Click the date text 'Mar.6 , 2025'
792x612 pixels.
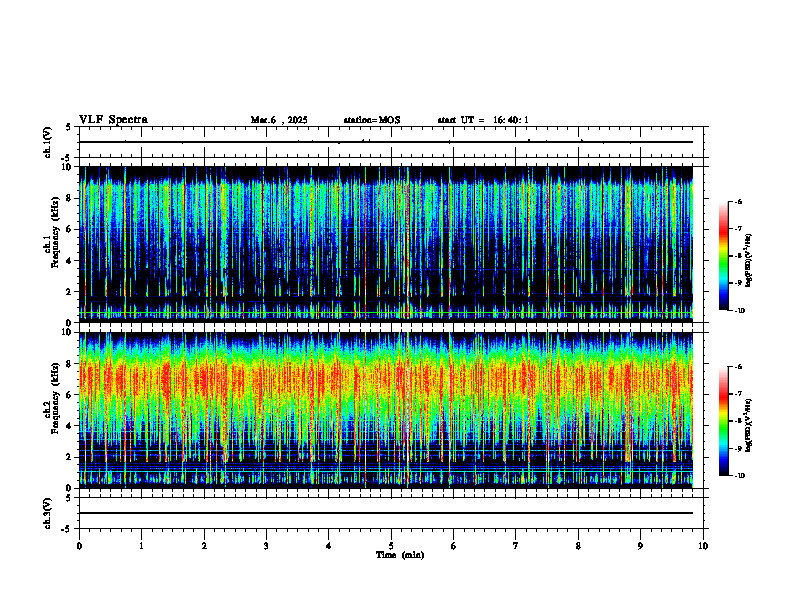pyautogui.click(x=279, y=120)
